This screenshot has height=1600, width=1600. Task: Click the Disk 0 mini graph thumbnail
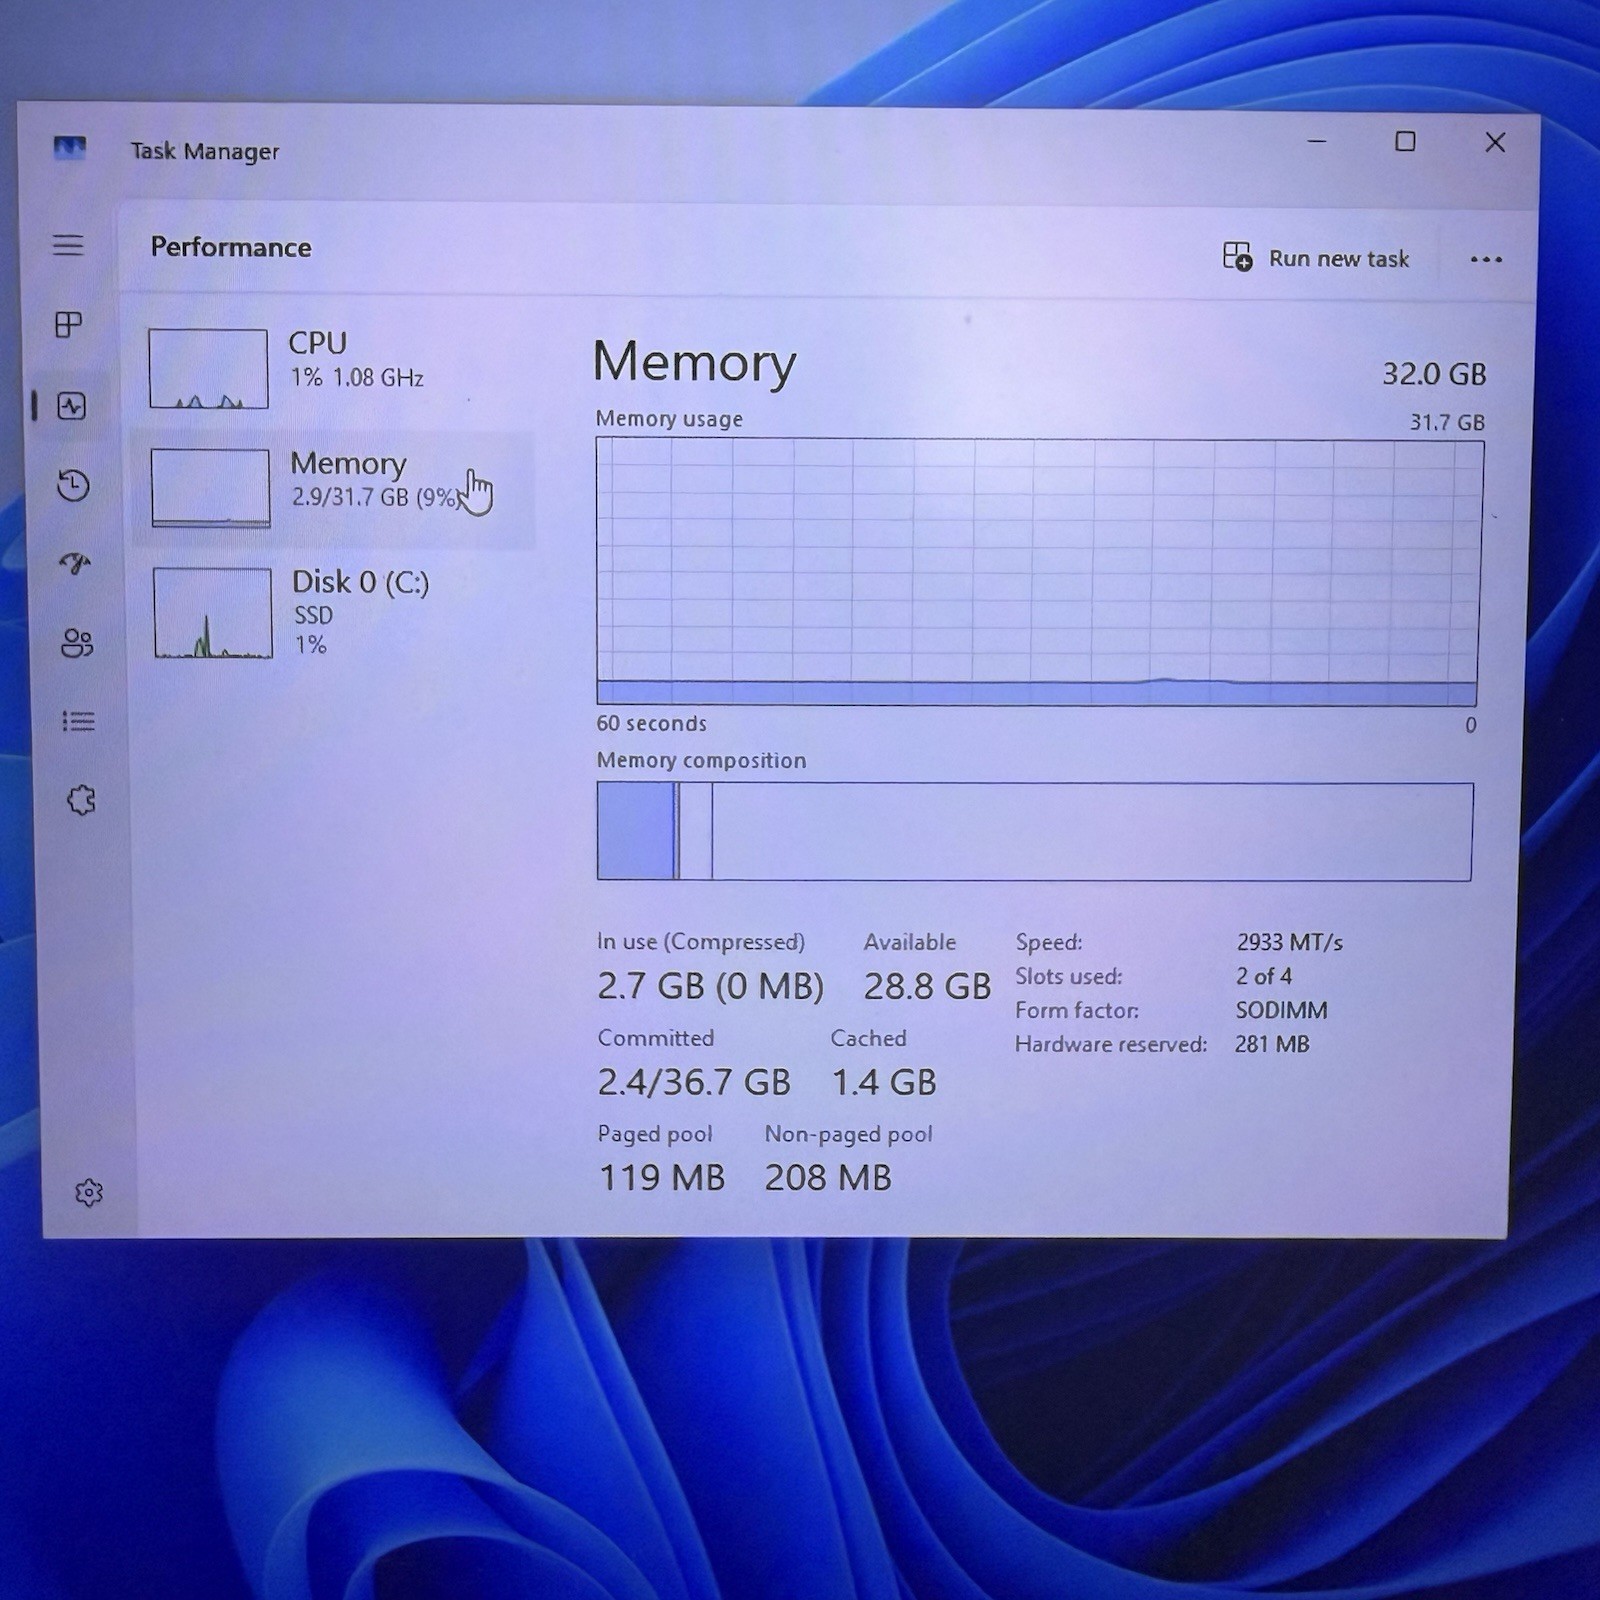(x=212, y=613)
